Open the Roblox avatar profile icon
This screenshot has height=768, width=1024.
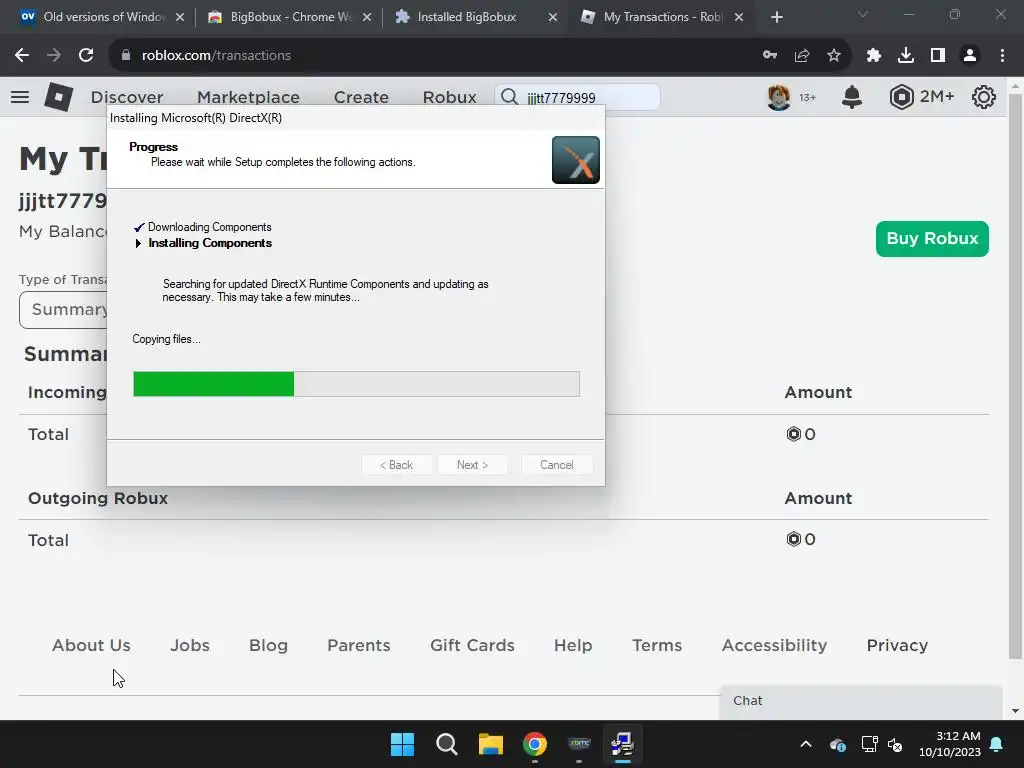(778, 97)
